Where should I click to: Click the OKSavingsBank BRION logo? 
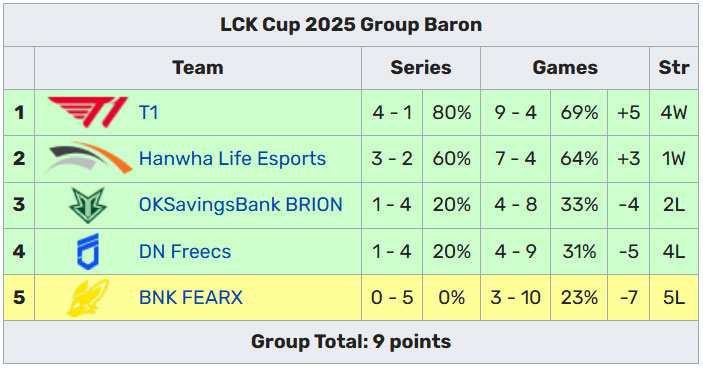pos(88,205)
